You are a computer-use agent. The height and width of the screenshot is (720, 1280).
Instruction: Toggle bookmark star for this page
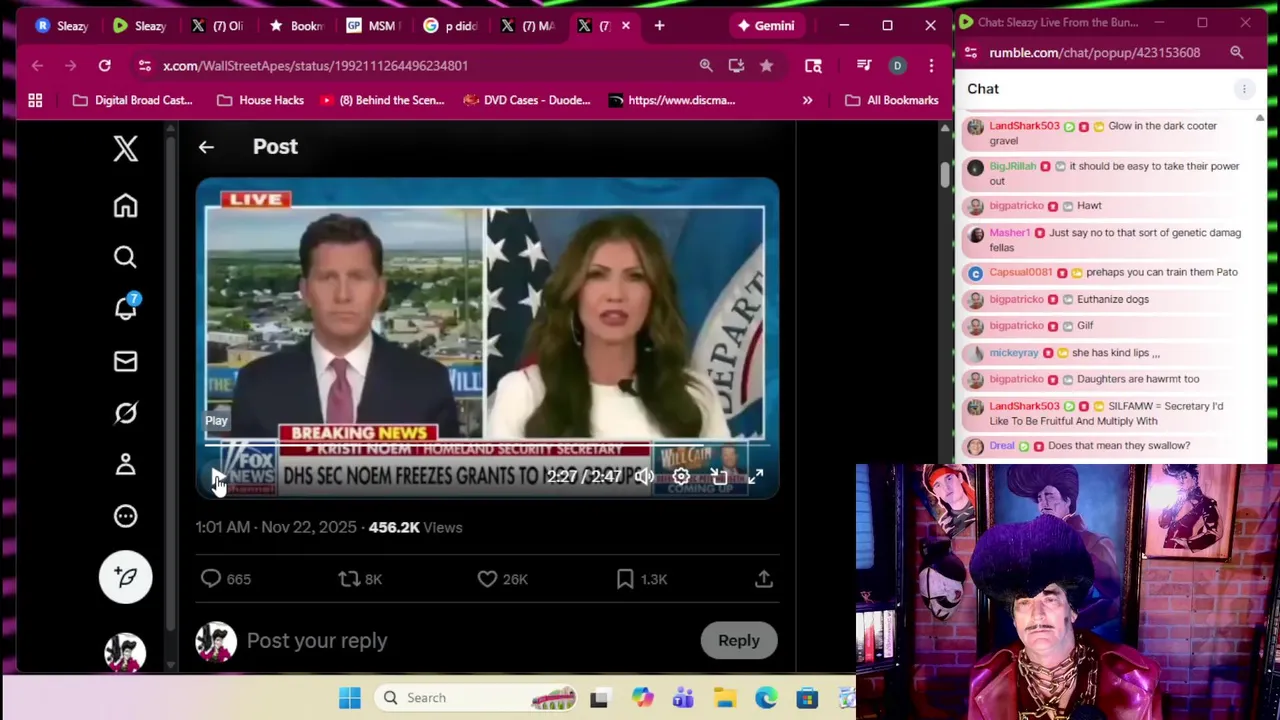tap(766, 65)
